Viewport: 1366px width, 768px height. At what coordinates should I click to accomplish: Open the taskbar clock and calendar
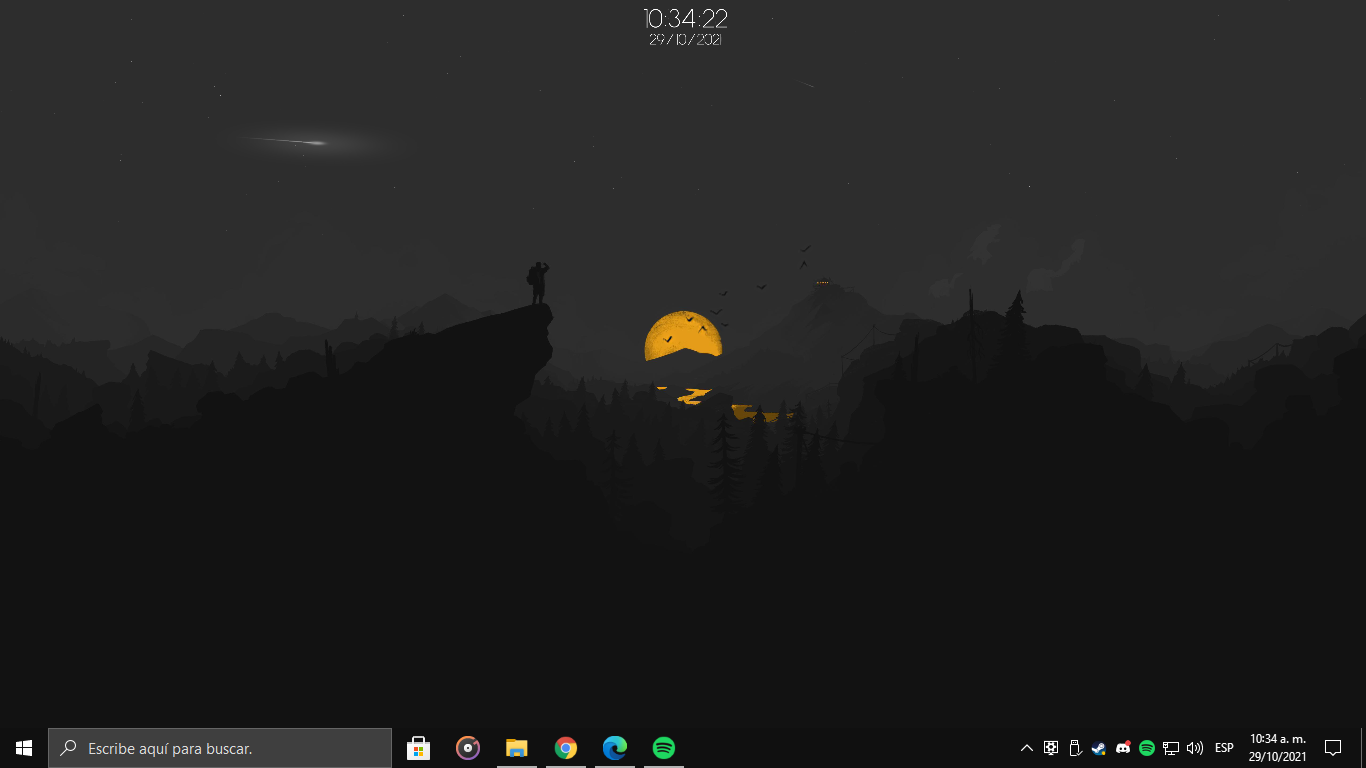point(1277,748)
